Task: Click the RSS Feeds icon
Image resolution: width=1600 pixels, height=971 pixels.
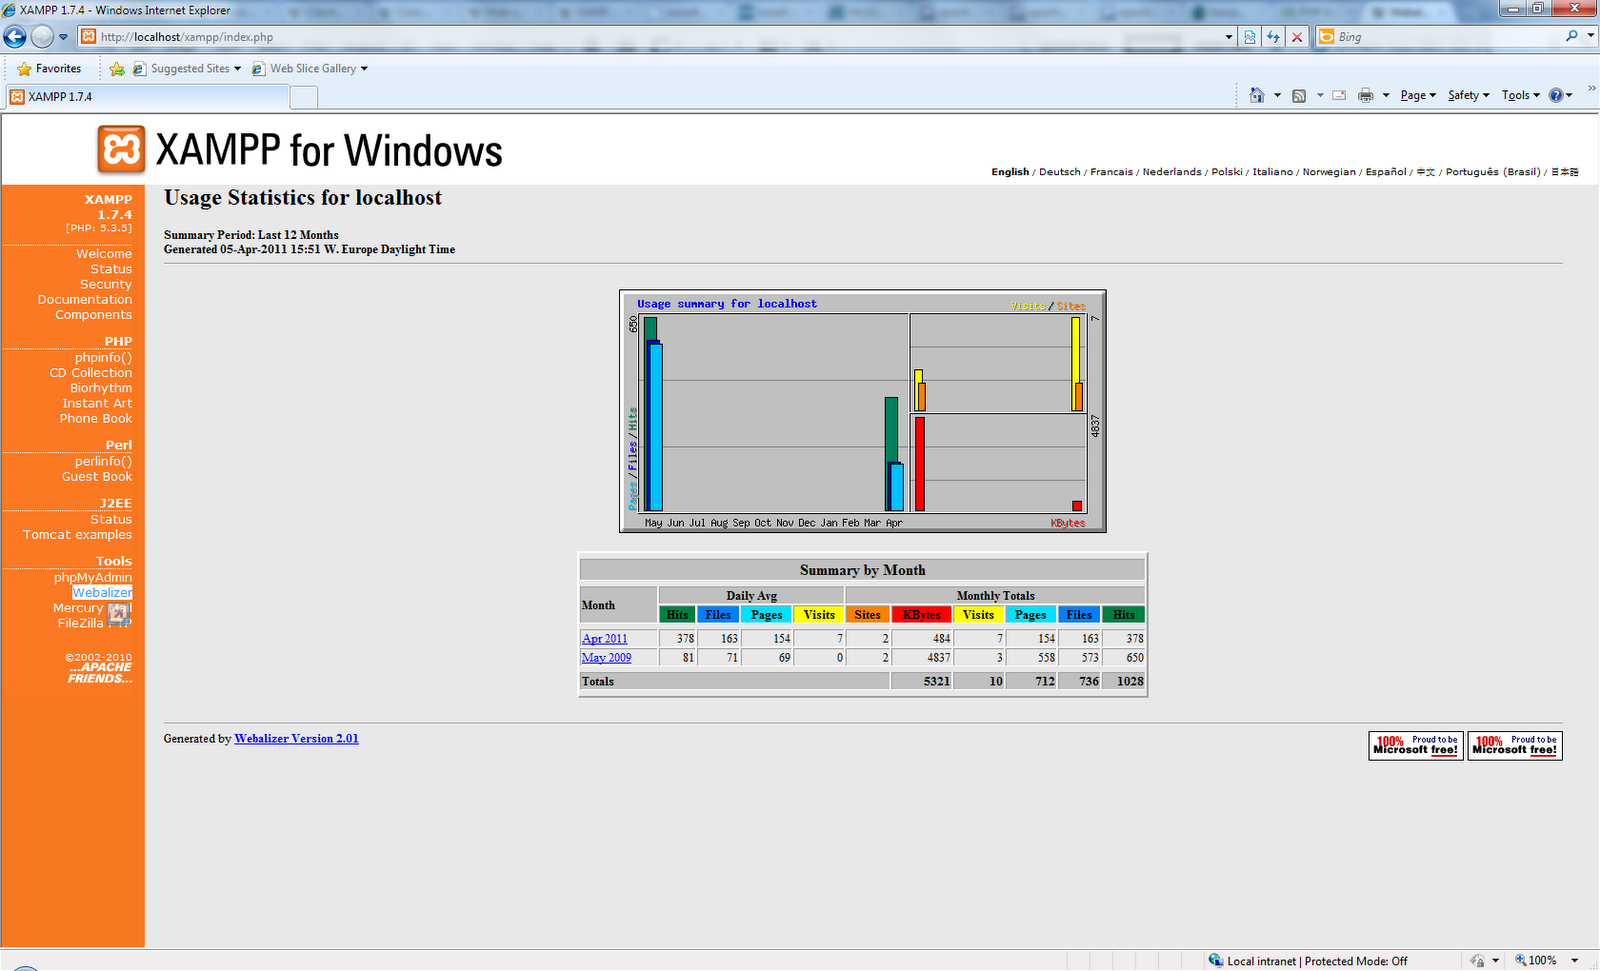Action: tap(1299, 96)
